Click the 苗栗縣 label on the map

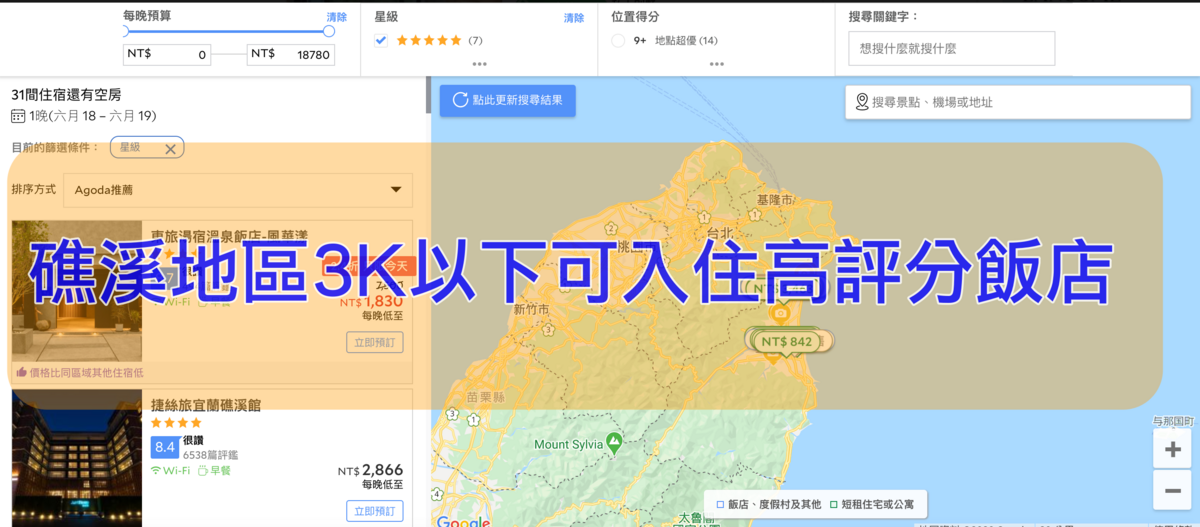484,397
